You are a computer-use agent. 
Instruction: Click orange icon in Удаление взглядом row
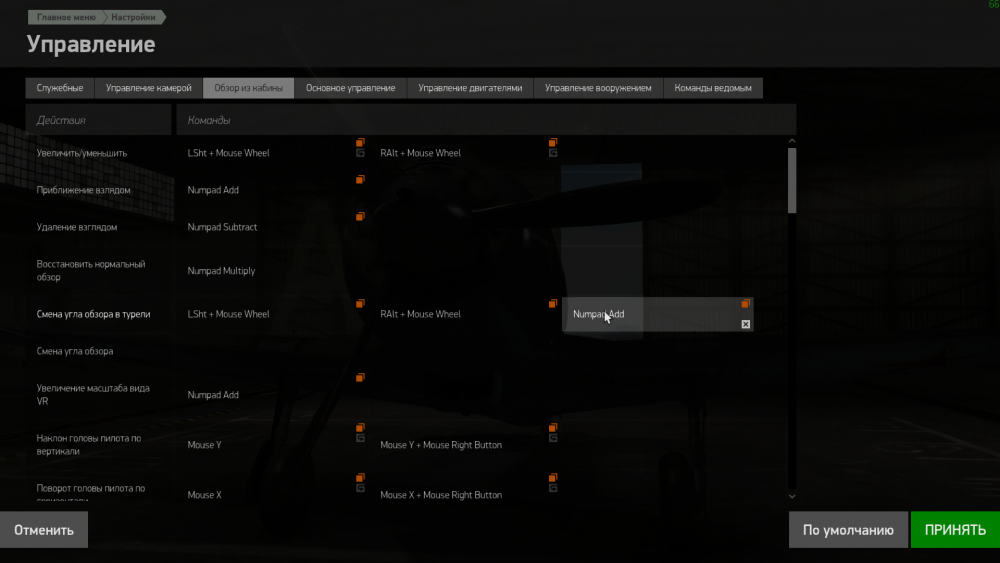click(360, 217)
